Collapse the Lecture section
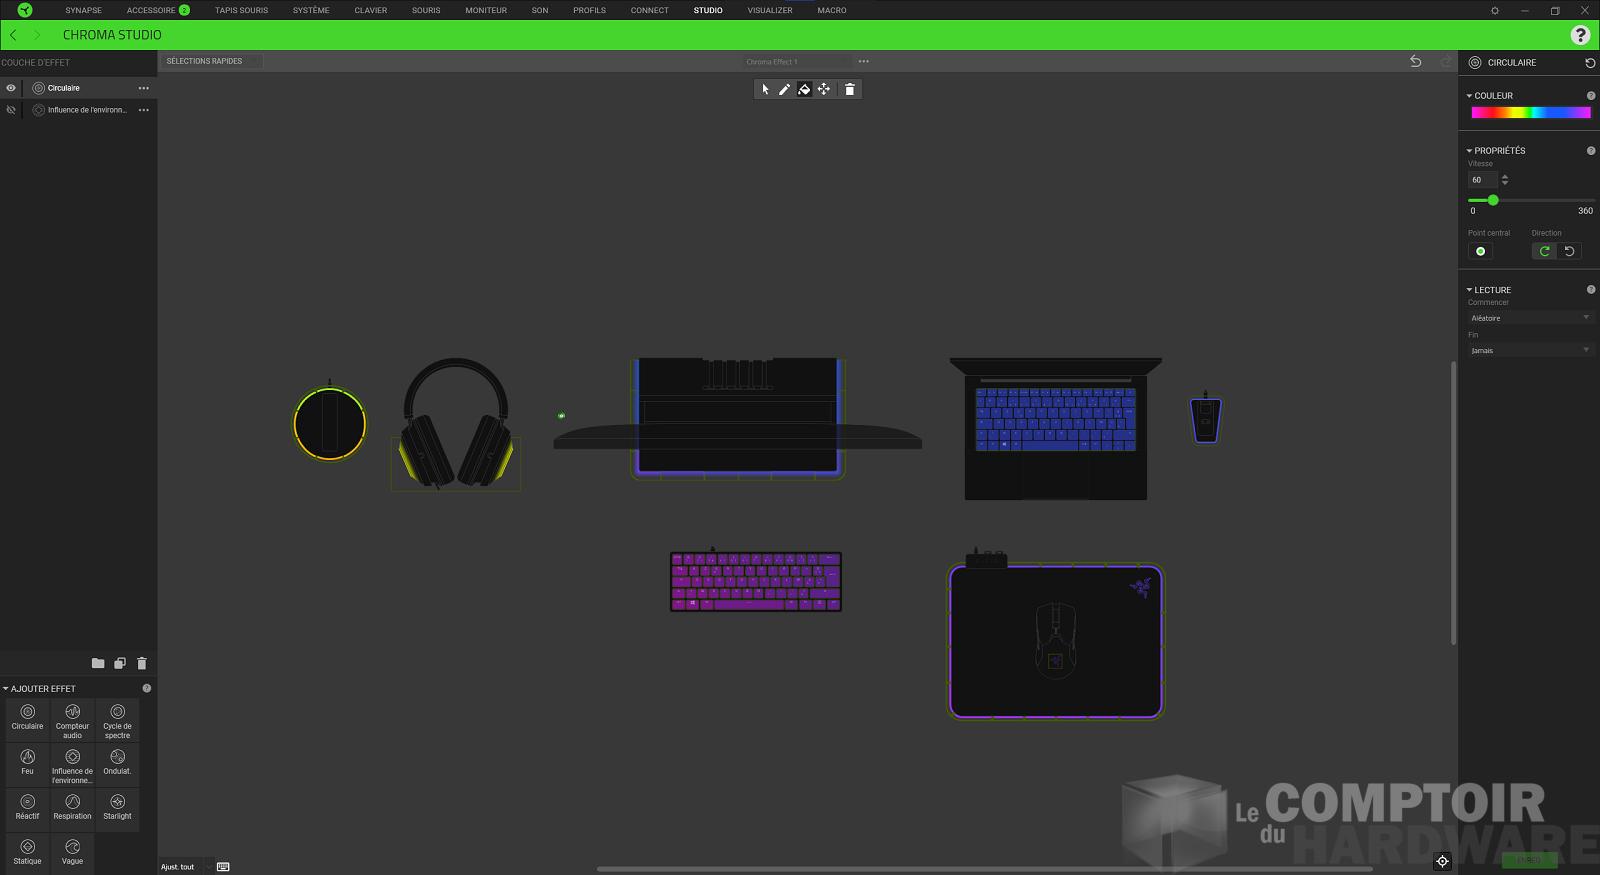 click(1469, 290)
